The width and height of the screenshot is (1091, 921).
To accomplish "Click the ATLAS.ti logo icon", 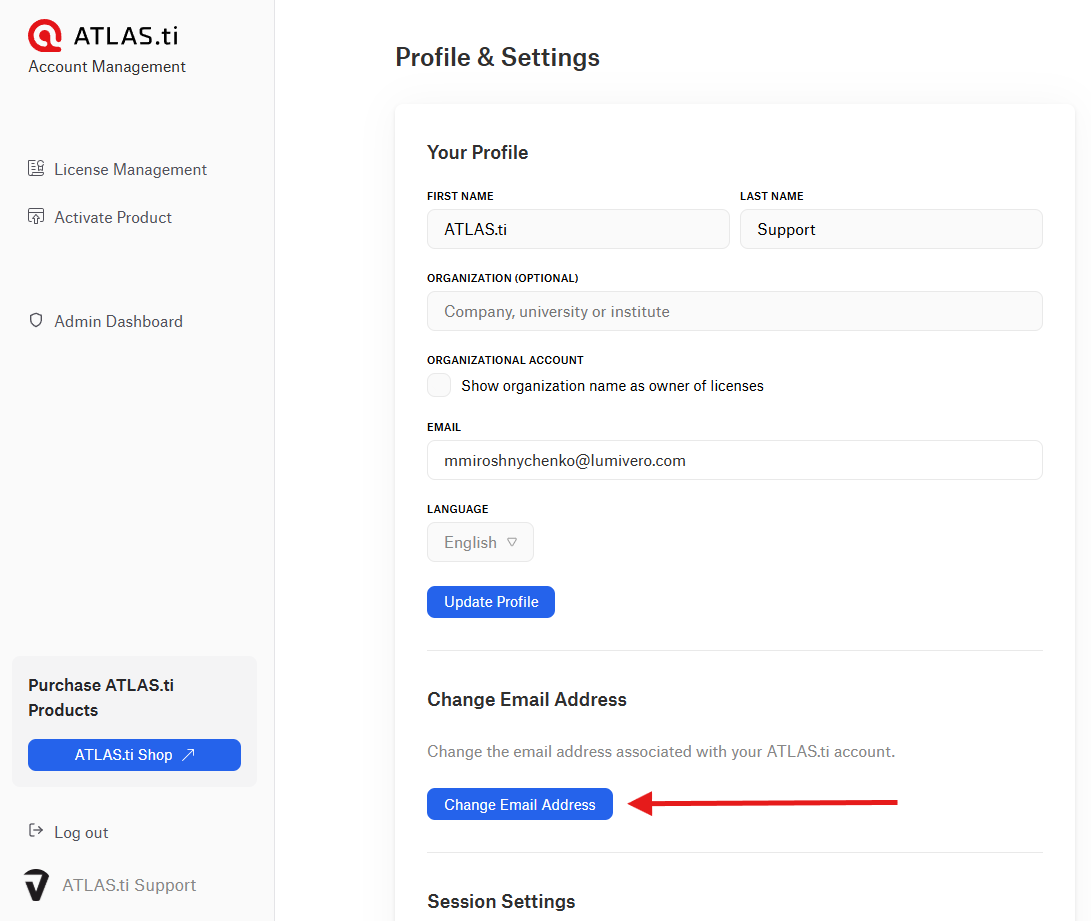I will pyautogui.click(x=45, y=35).
